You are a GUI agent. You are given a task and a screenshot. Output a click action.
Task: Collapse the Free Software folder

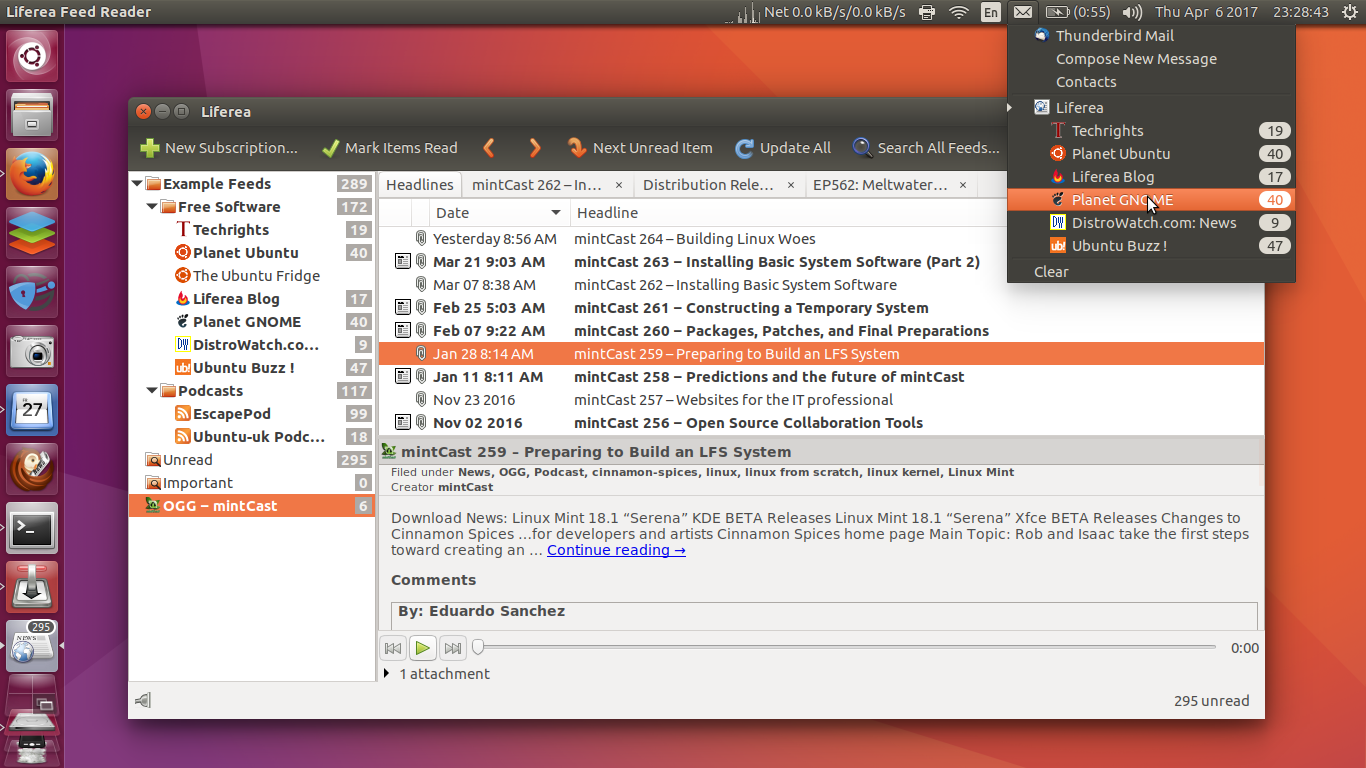(x=152, y=207)
